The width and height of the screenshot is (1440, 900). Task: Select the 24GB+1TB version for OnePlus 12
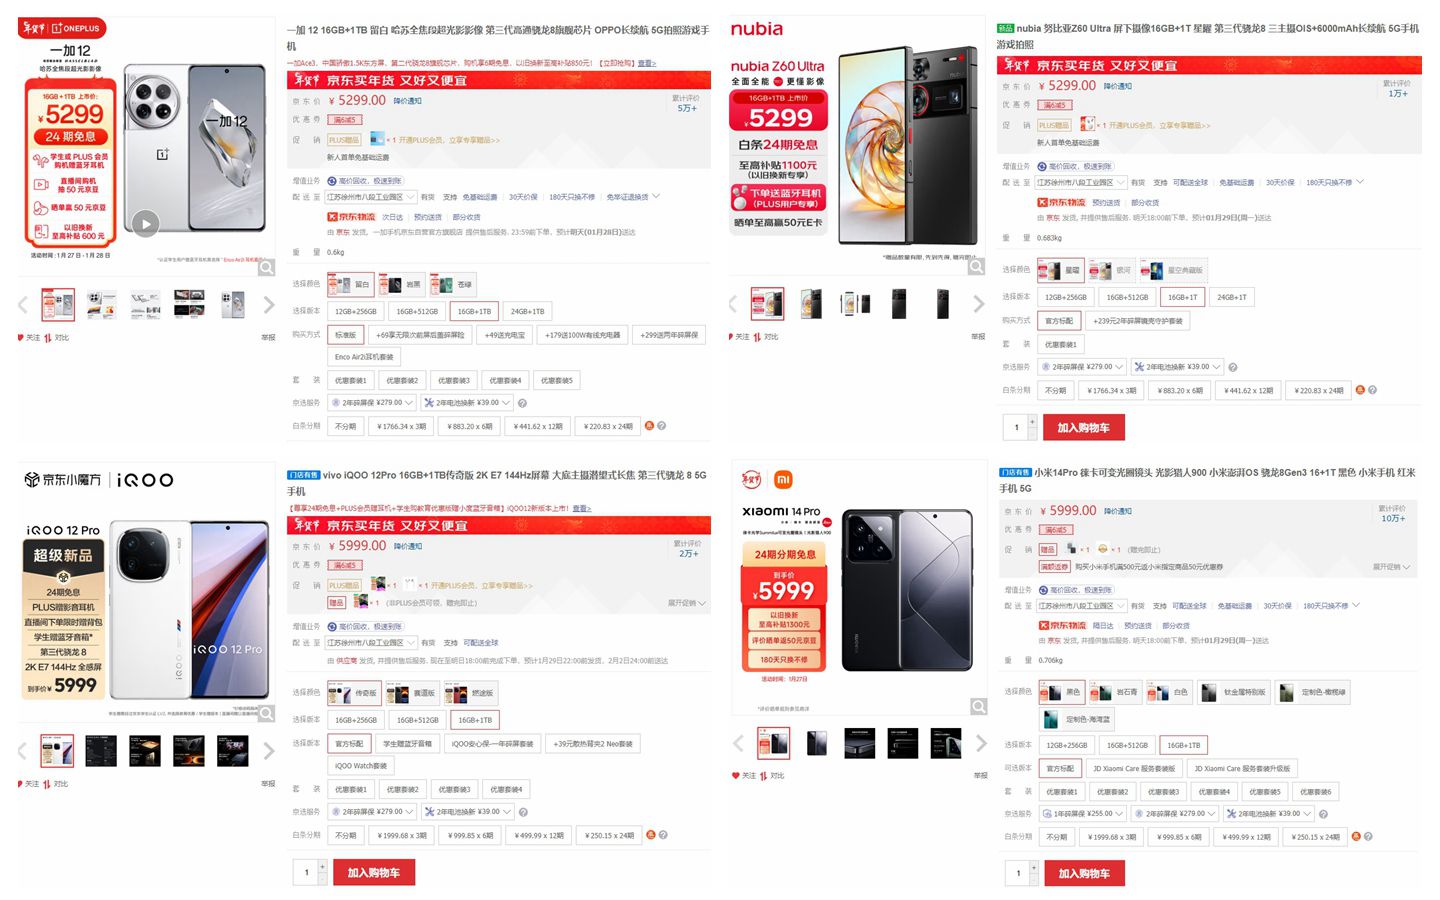(x=527, y=311)
